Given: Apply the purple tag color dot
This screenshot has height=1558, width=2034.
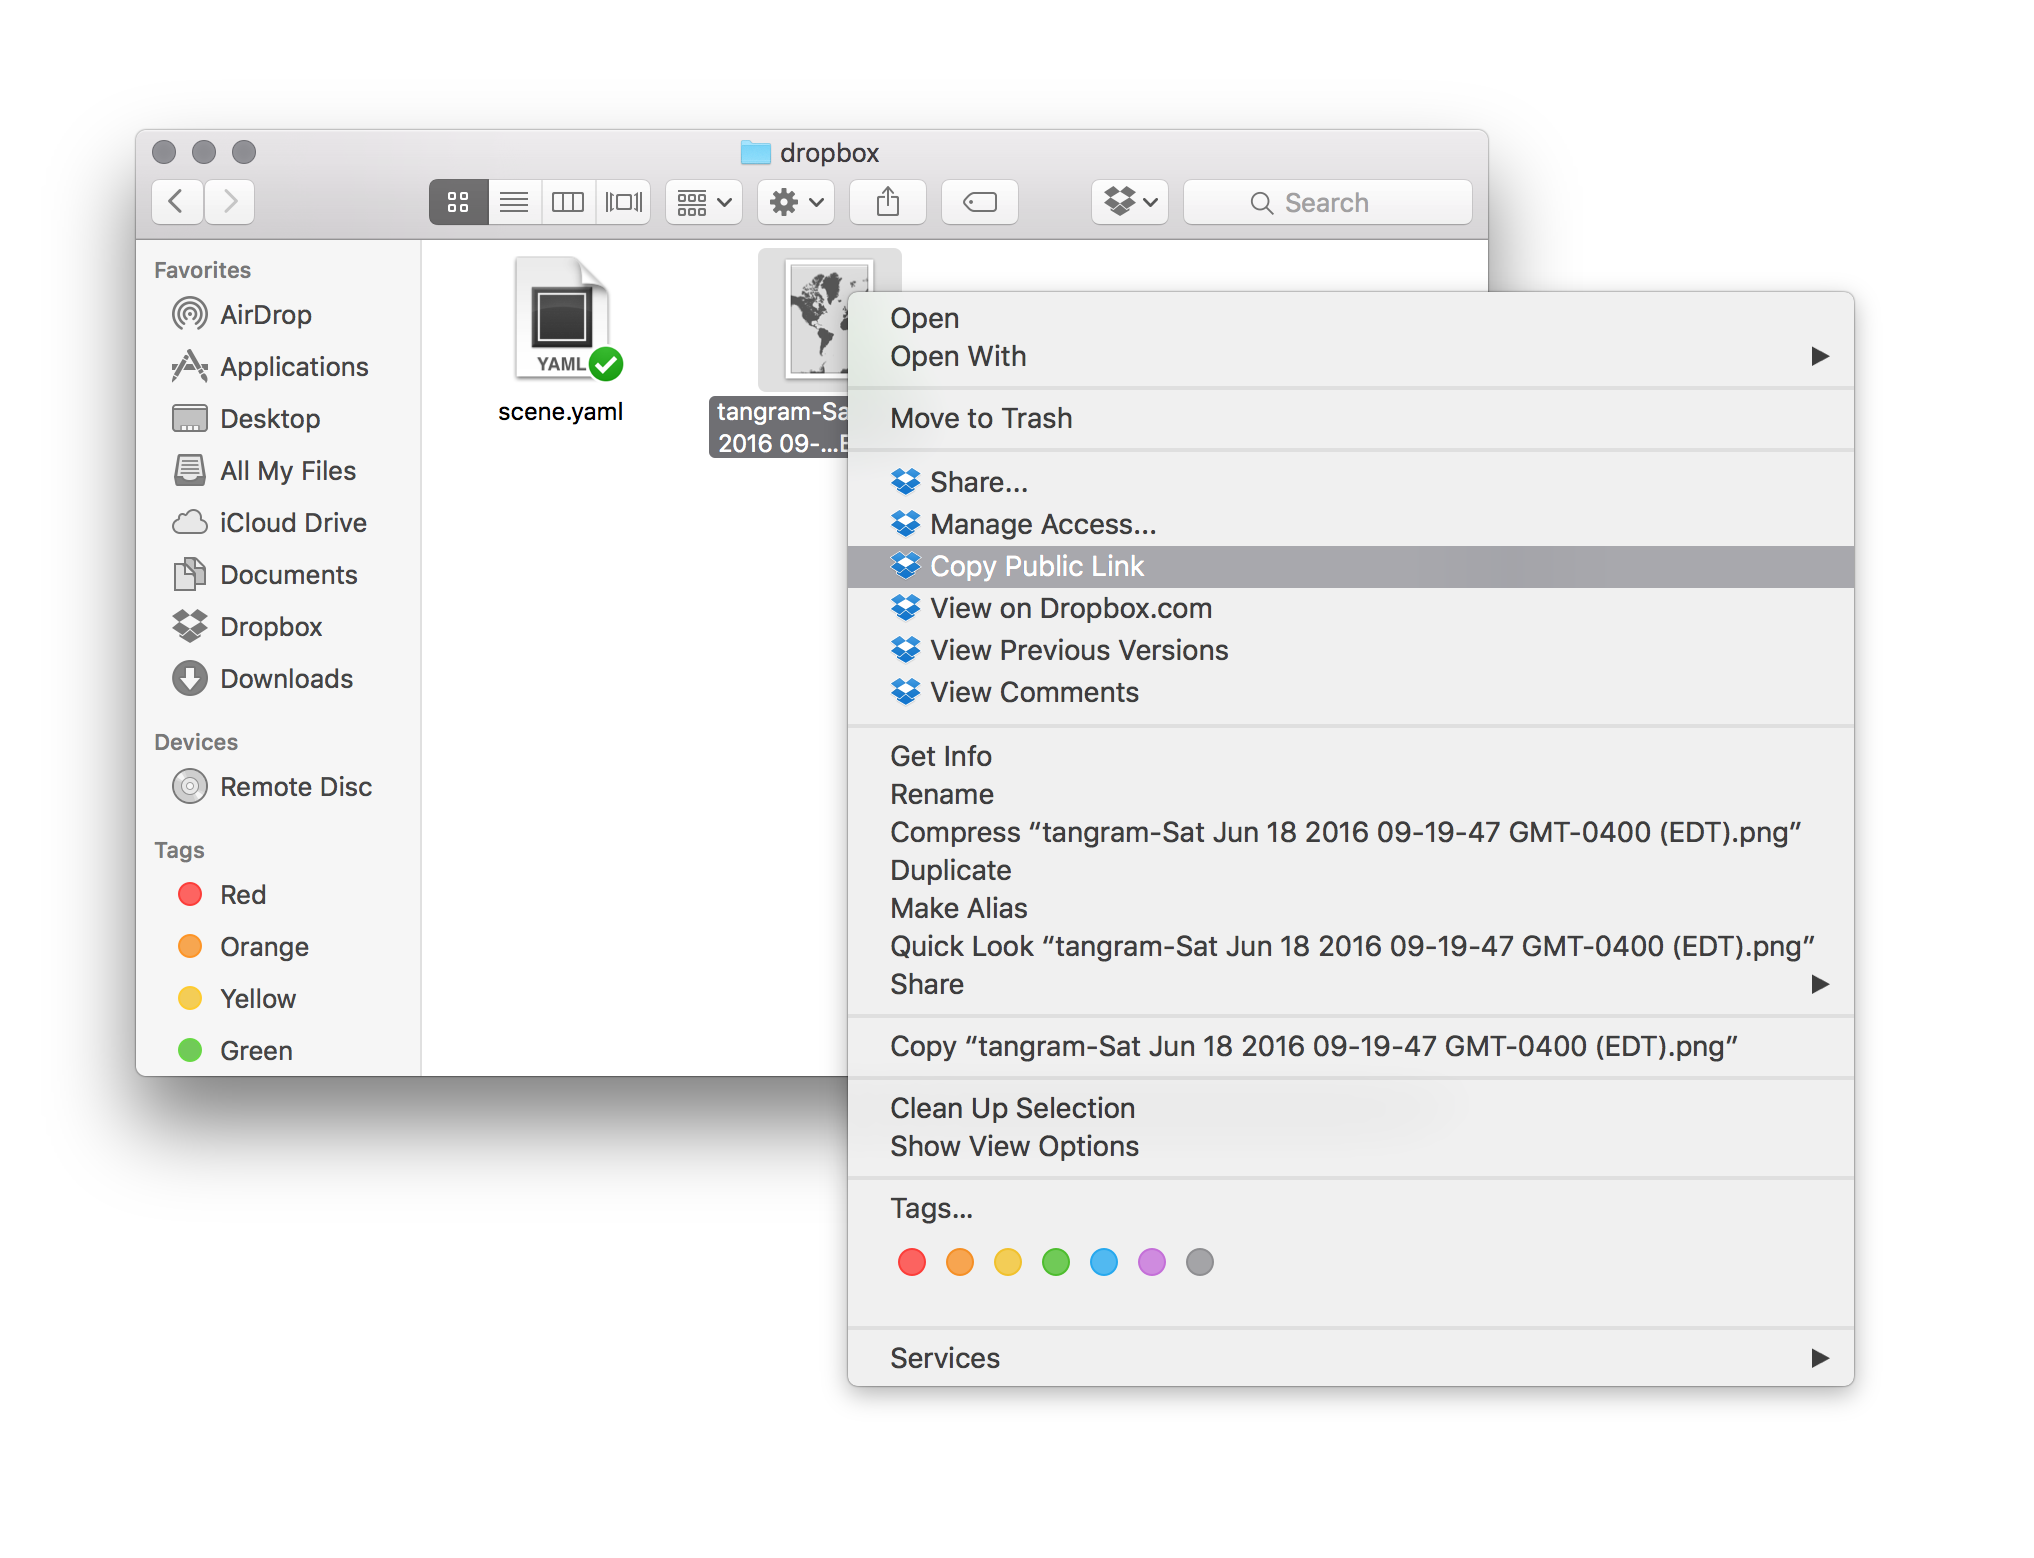Looking at the screenshot, I should (1152, 1262).
